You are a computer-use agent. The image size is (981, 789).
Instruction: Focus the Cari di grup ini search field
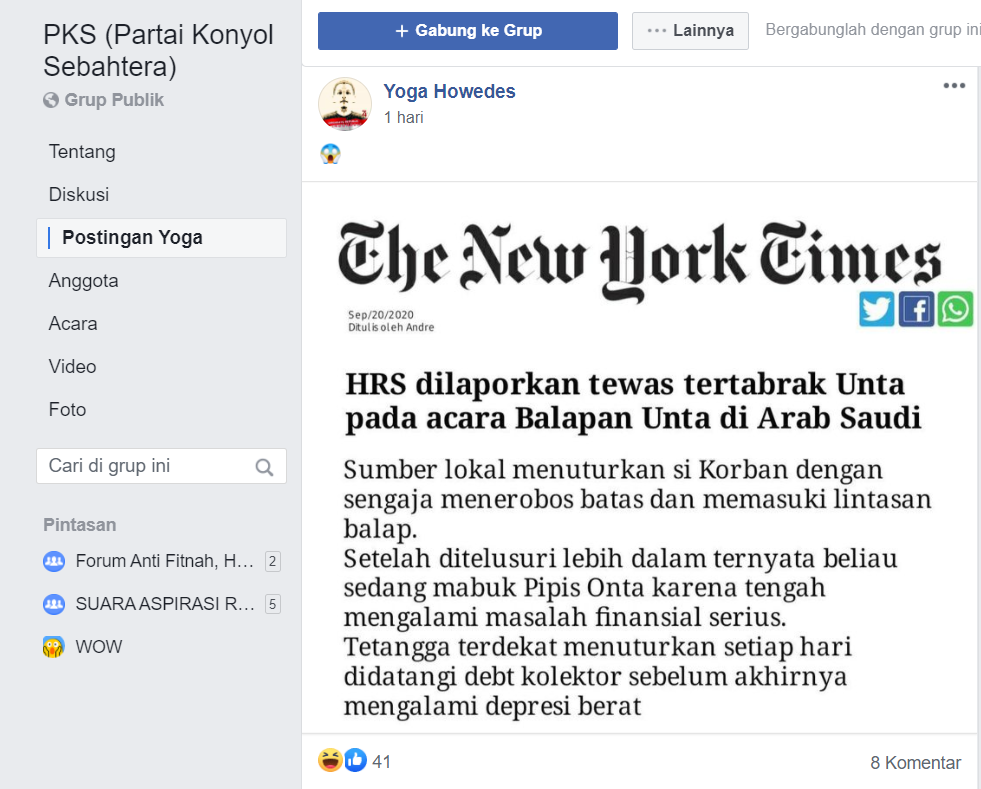pos(161,466)
